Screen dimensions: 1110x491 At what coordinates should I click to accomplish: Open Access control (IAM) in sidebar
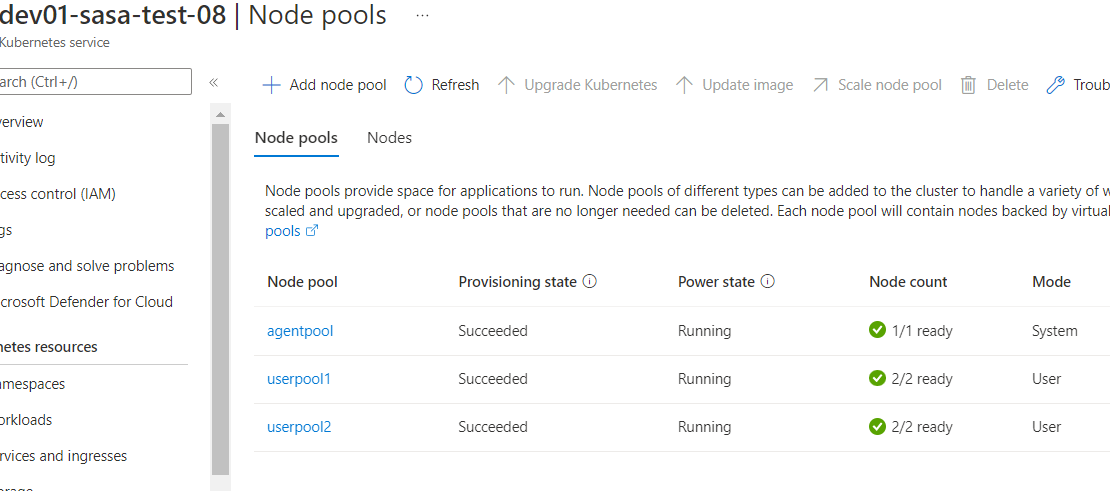pos(57,194)
